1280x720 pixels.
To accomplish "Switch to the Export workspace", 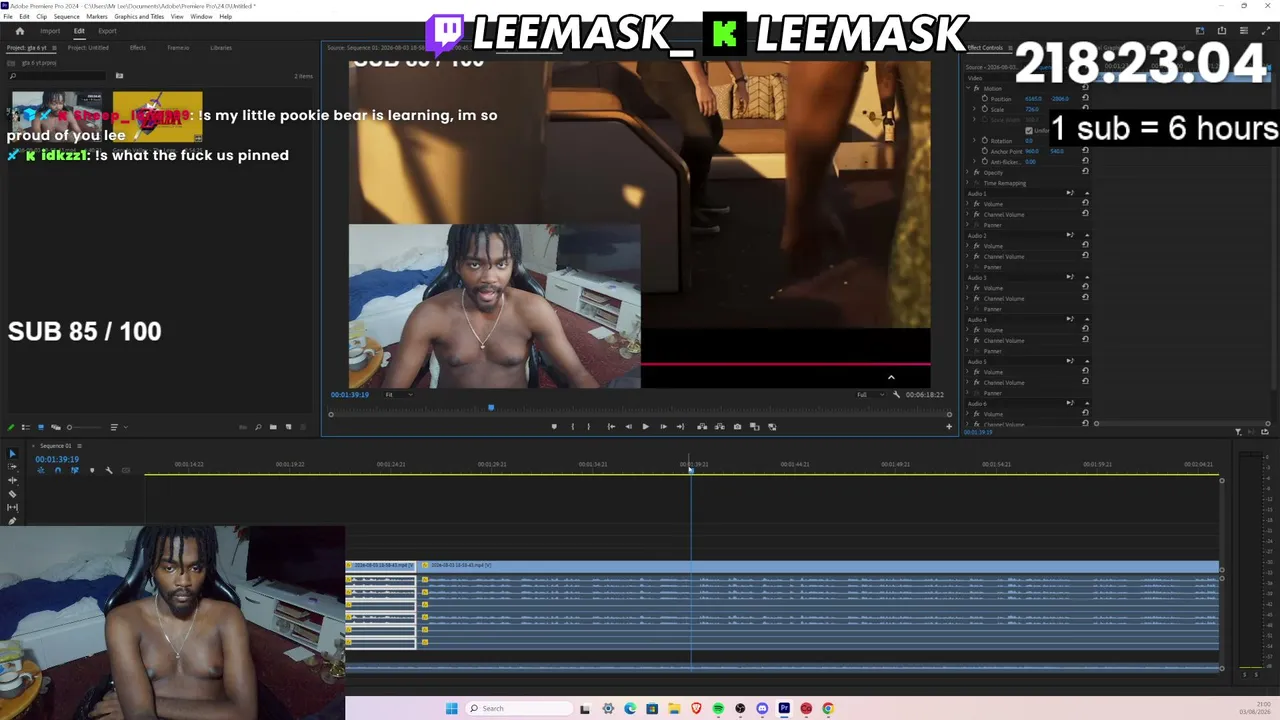I will (x=107, y=31).
